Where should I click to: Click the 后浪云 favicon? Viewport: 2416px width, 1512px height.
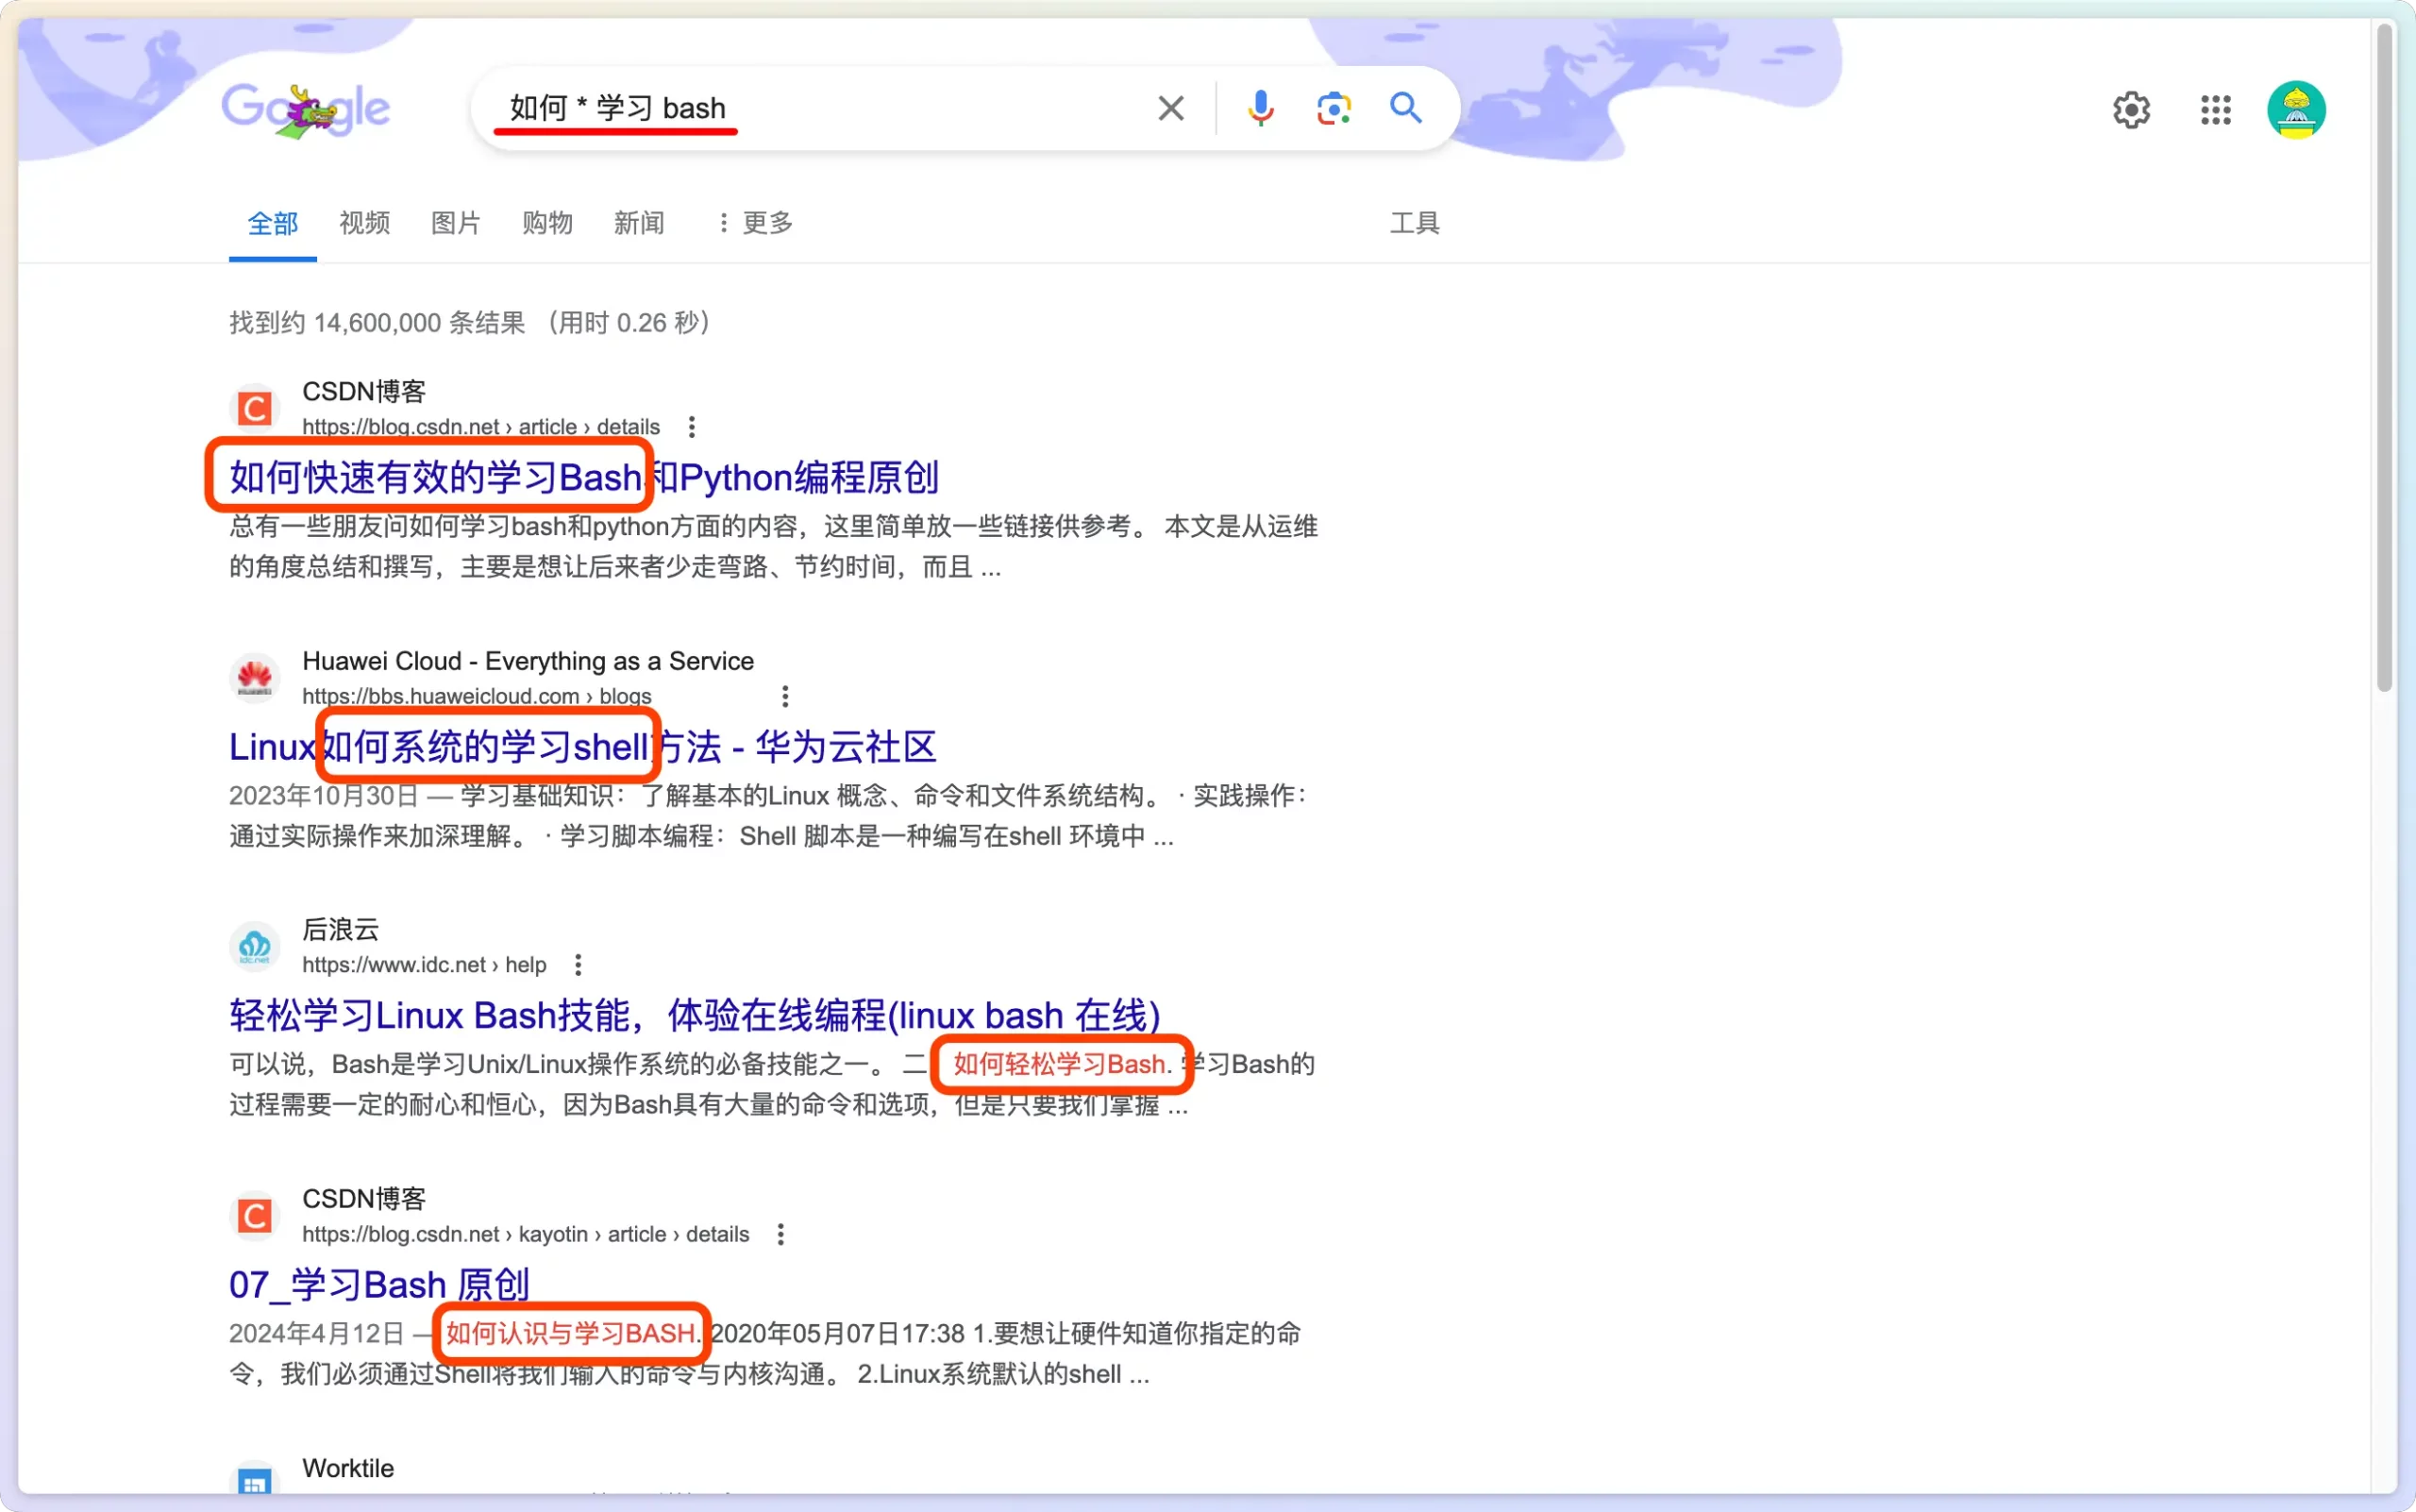click(255, 947)
